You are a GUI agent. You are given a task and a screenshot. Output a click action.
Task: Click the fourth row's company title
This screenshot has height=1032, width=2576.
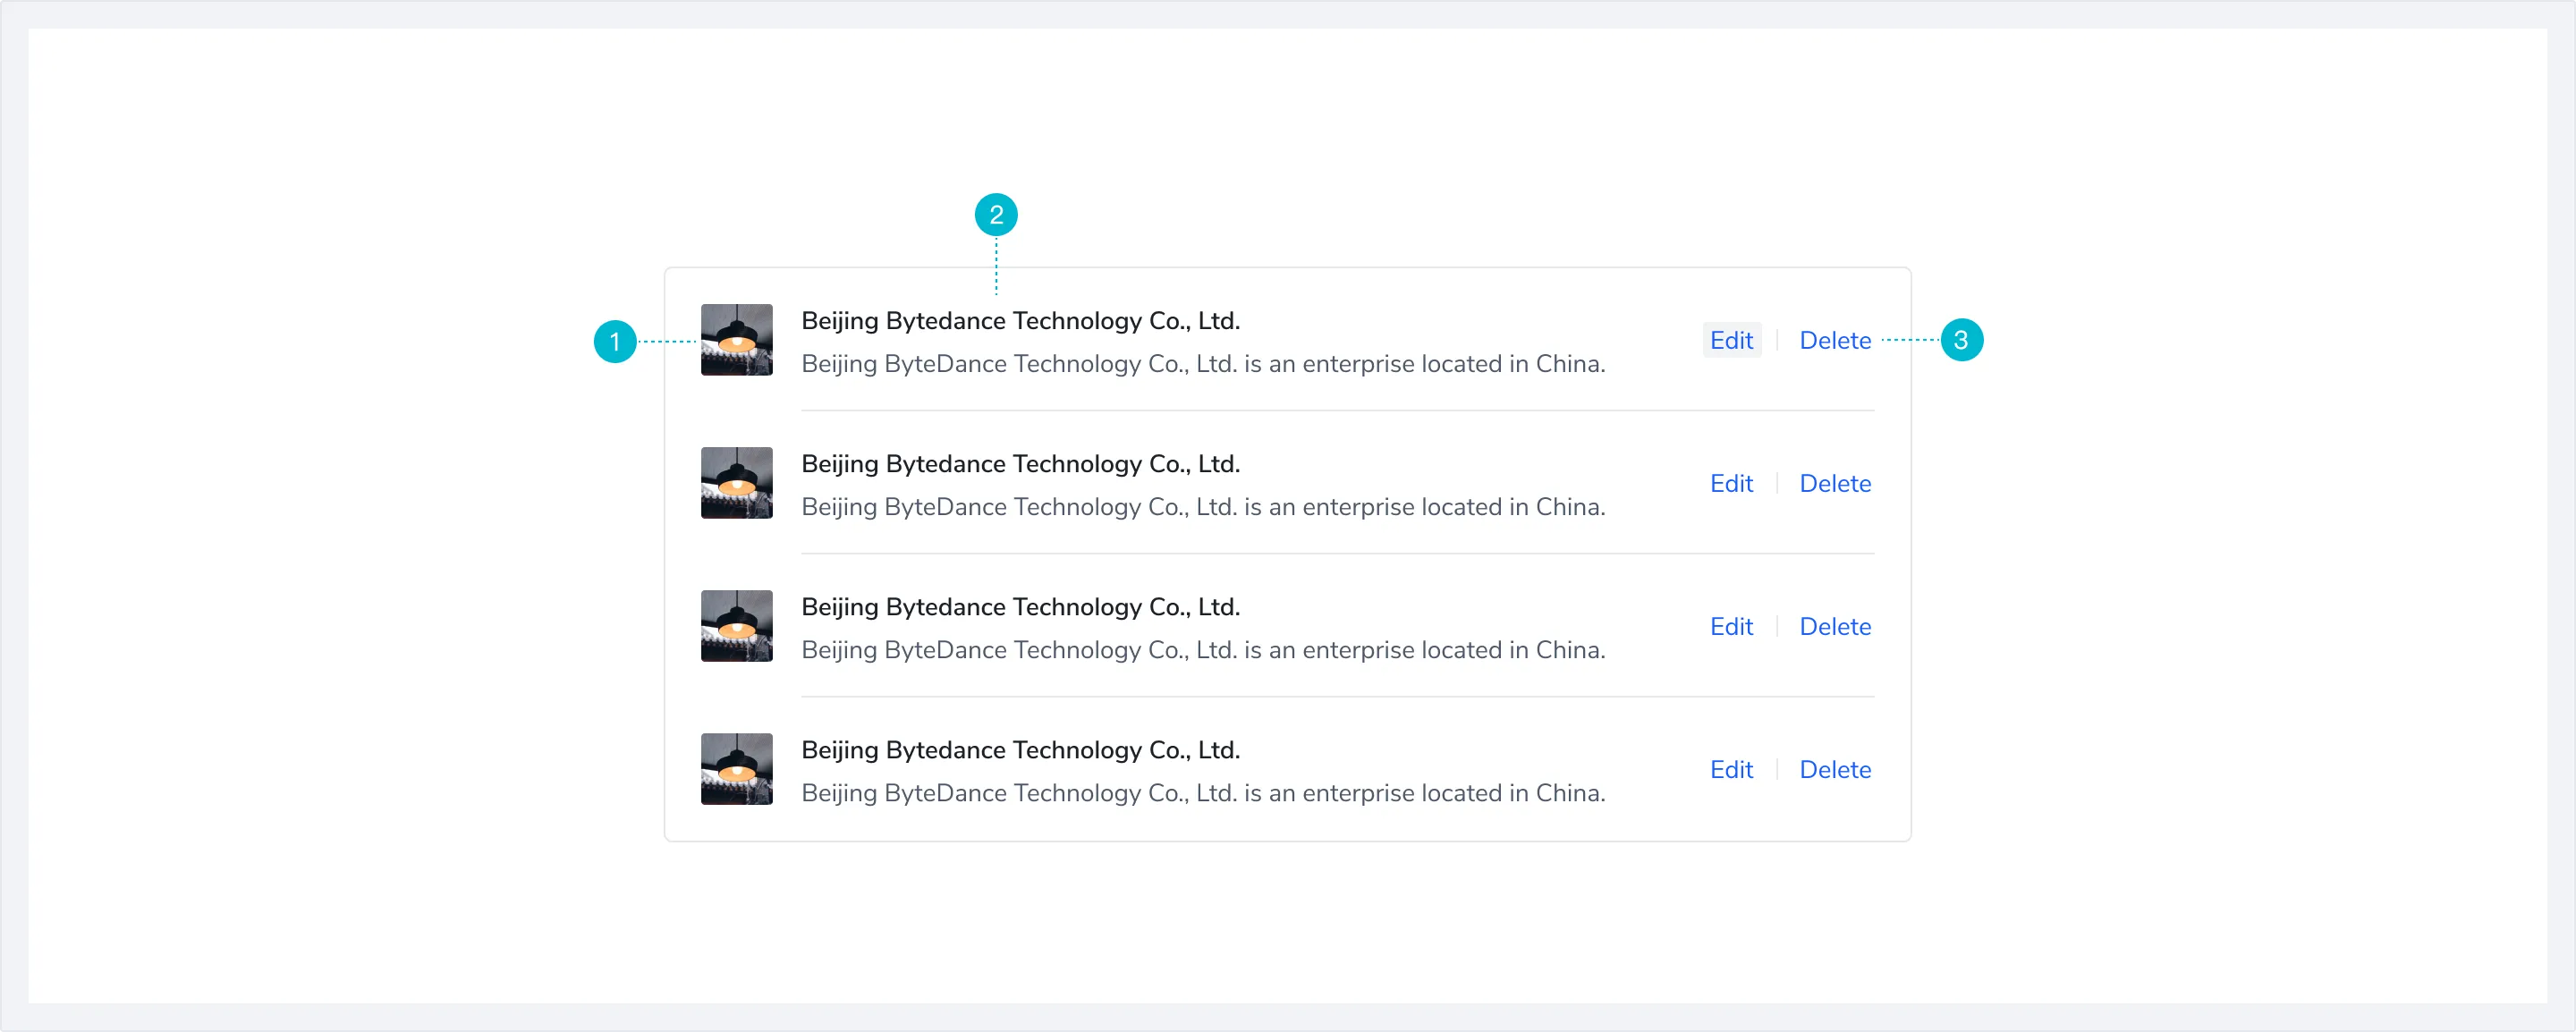click(1020, 749)
